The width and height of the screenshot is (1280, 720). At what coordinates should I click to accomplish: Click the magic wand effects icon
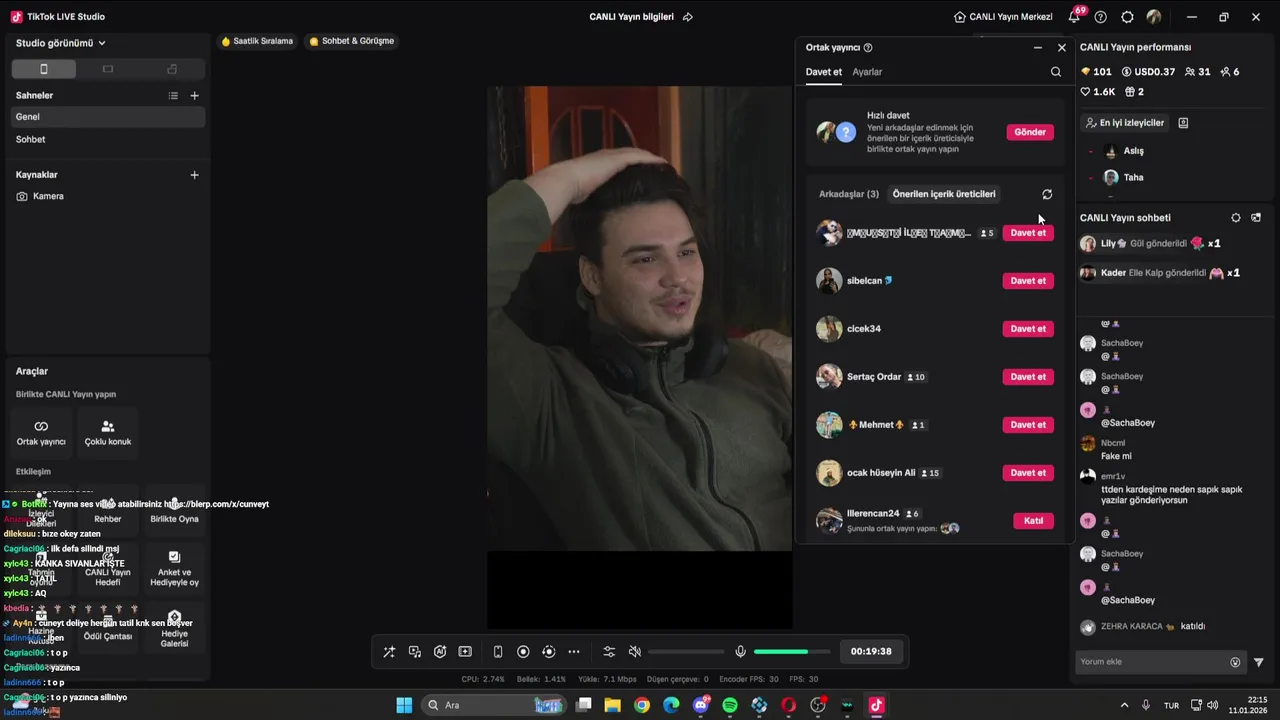[x=389, y=652]
